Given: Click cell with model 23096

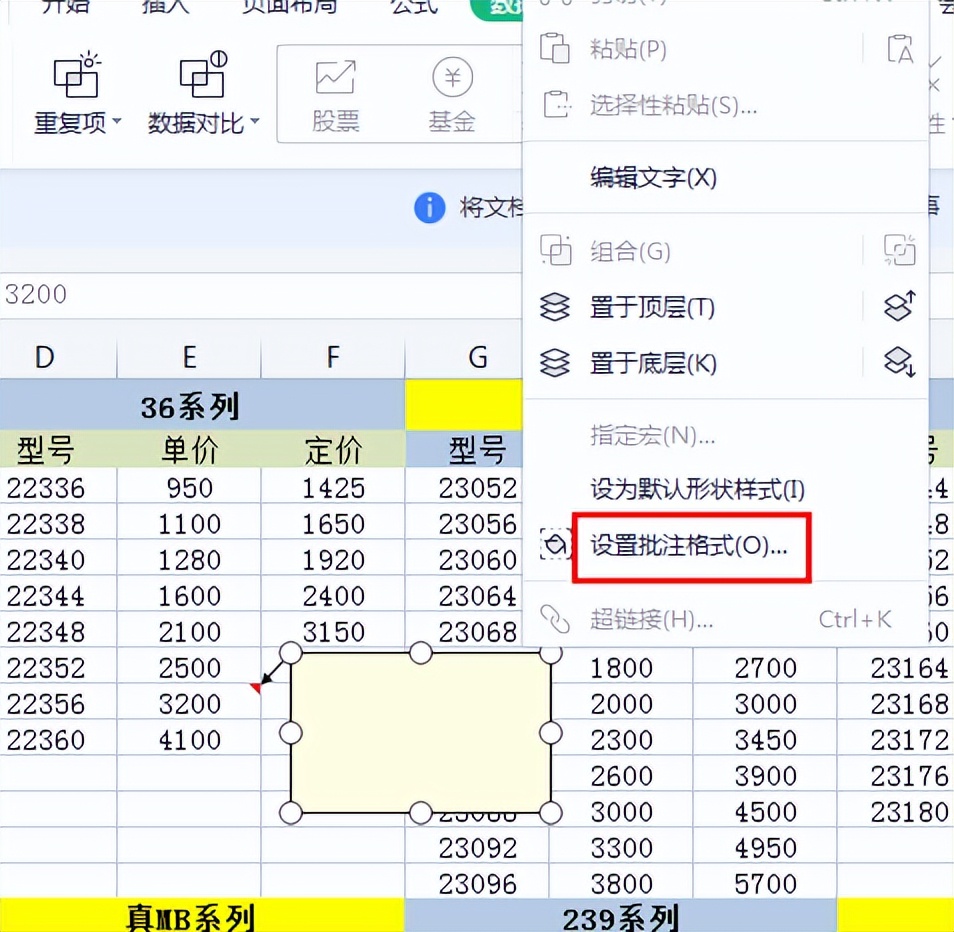Looking at the screenshot, I should pyautogui.click(x=477, y=883).
